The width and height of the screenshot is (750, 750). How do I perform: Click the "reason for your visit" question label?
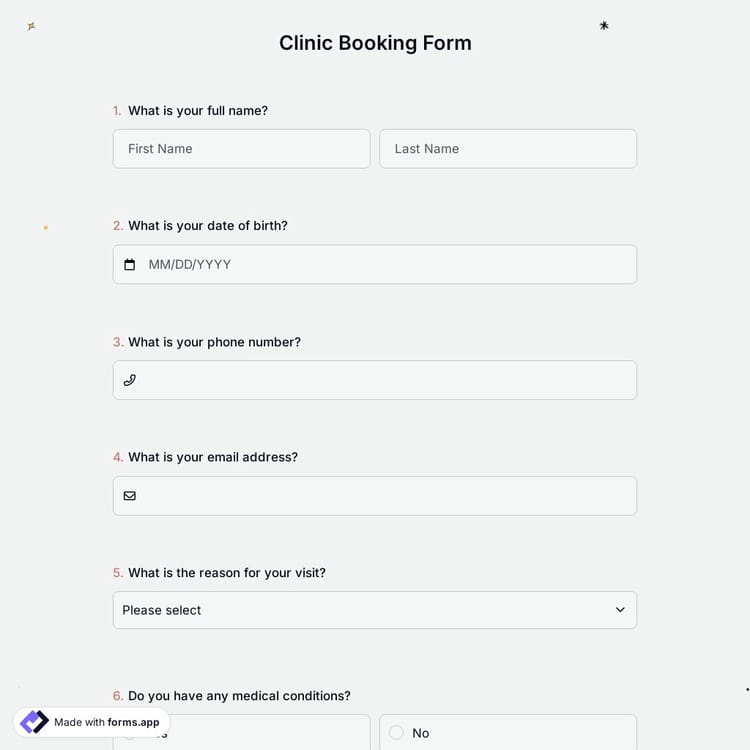coord(227,573)
